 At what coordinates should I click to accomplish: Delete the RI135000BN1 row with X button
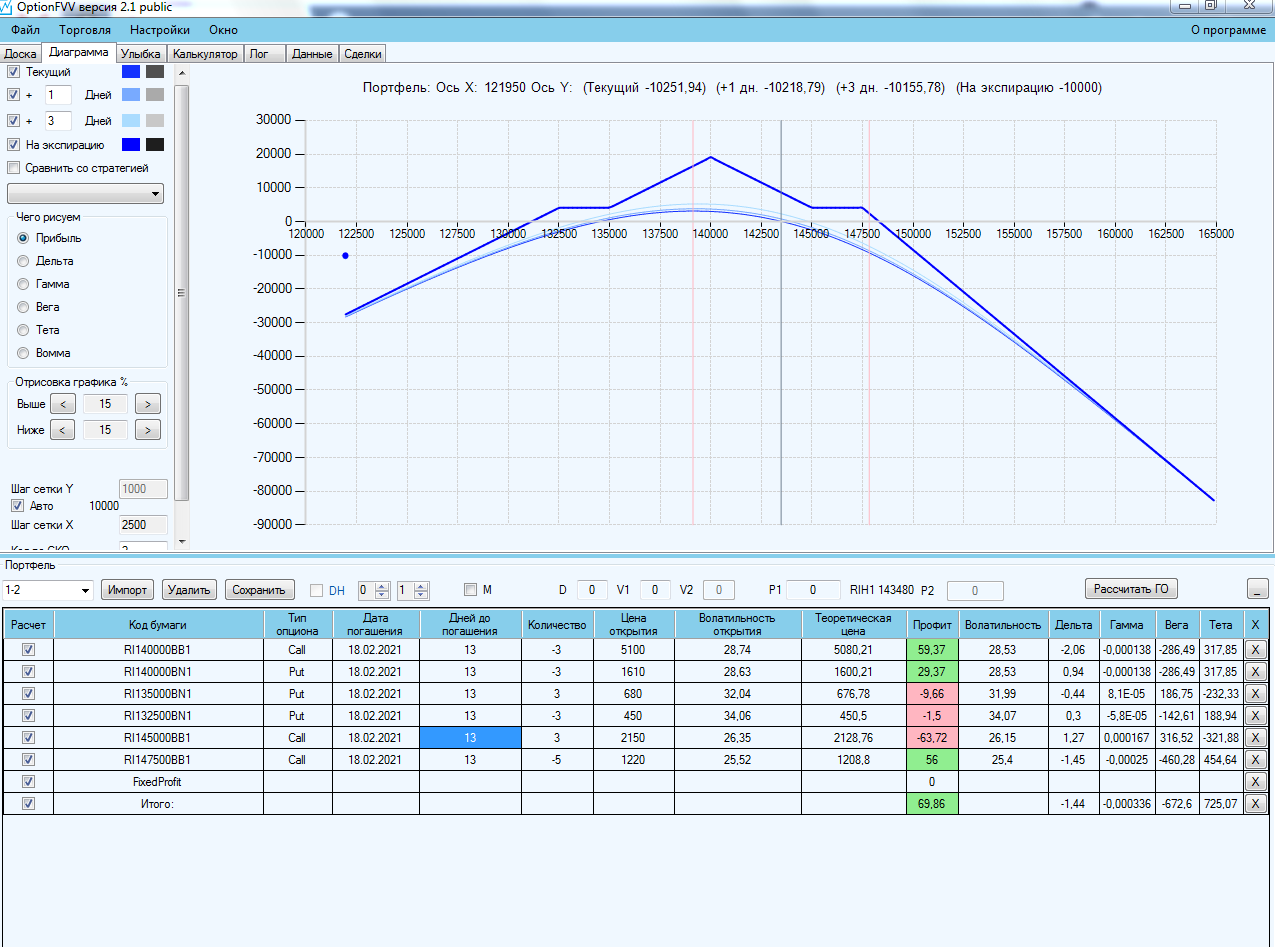[1256, 693]
